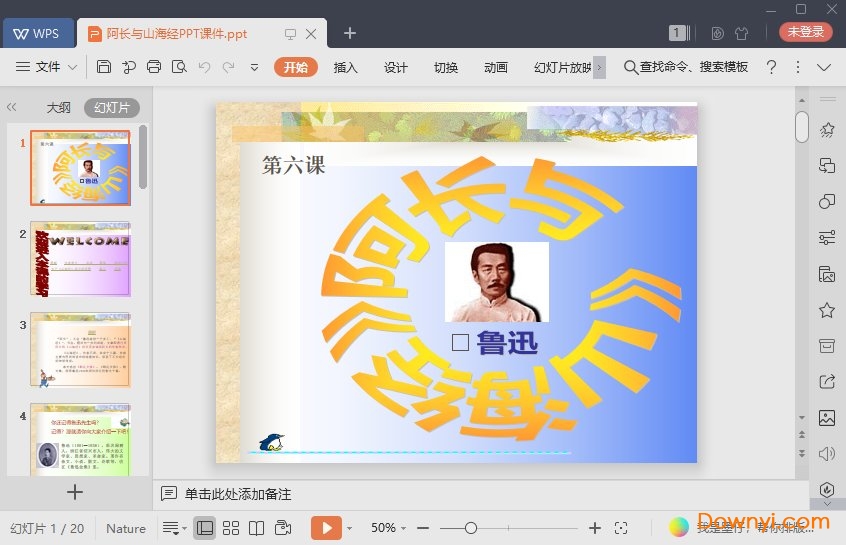The height and width of the screenshot is (545, 846).
Task: Add a new slide with plus button
Action: click(x=74, y=492)
